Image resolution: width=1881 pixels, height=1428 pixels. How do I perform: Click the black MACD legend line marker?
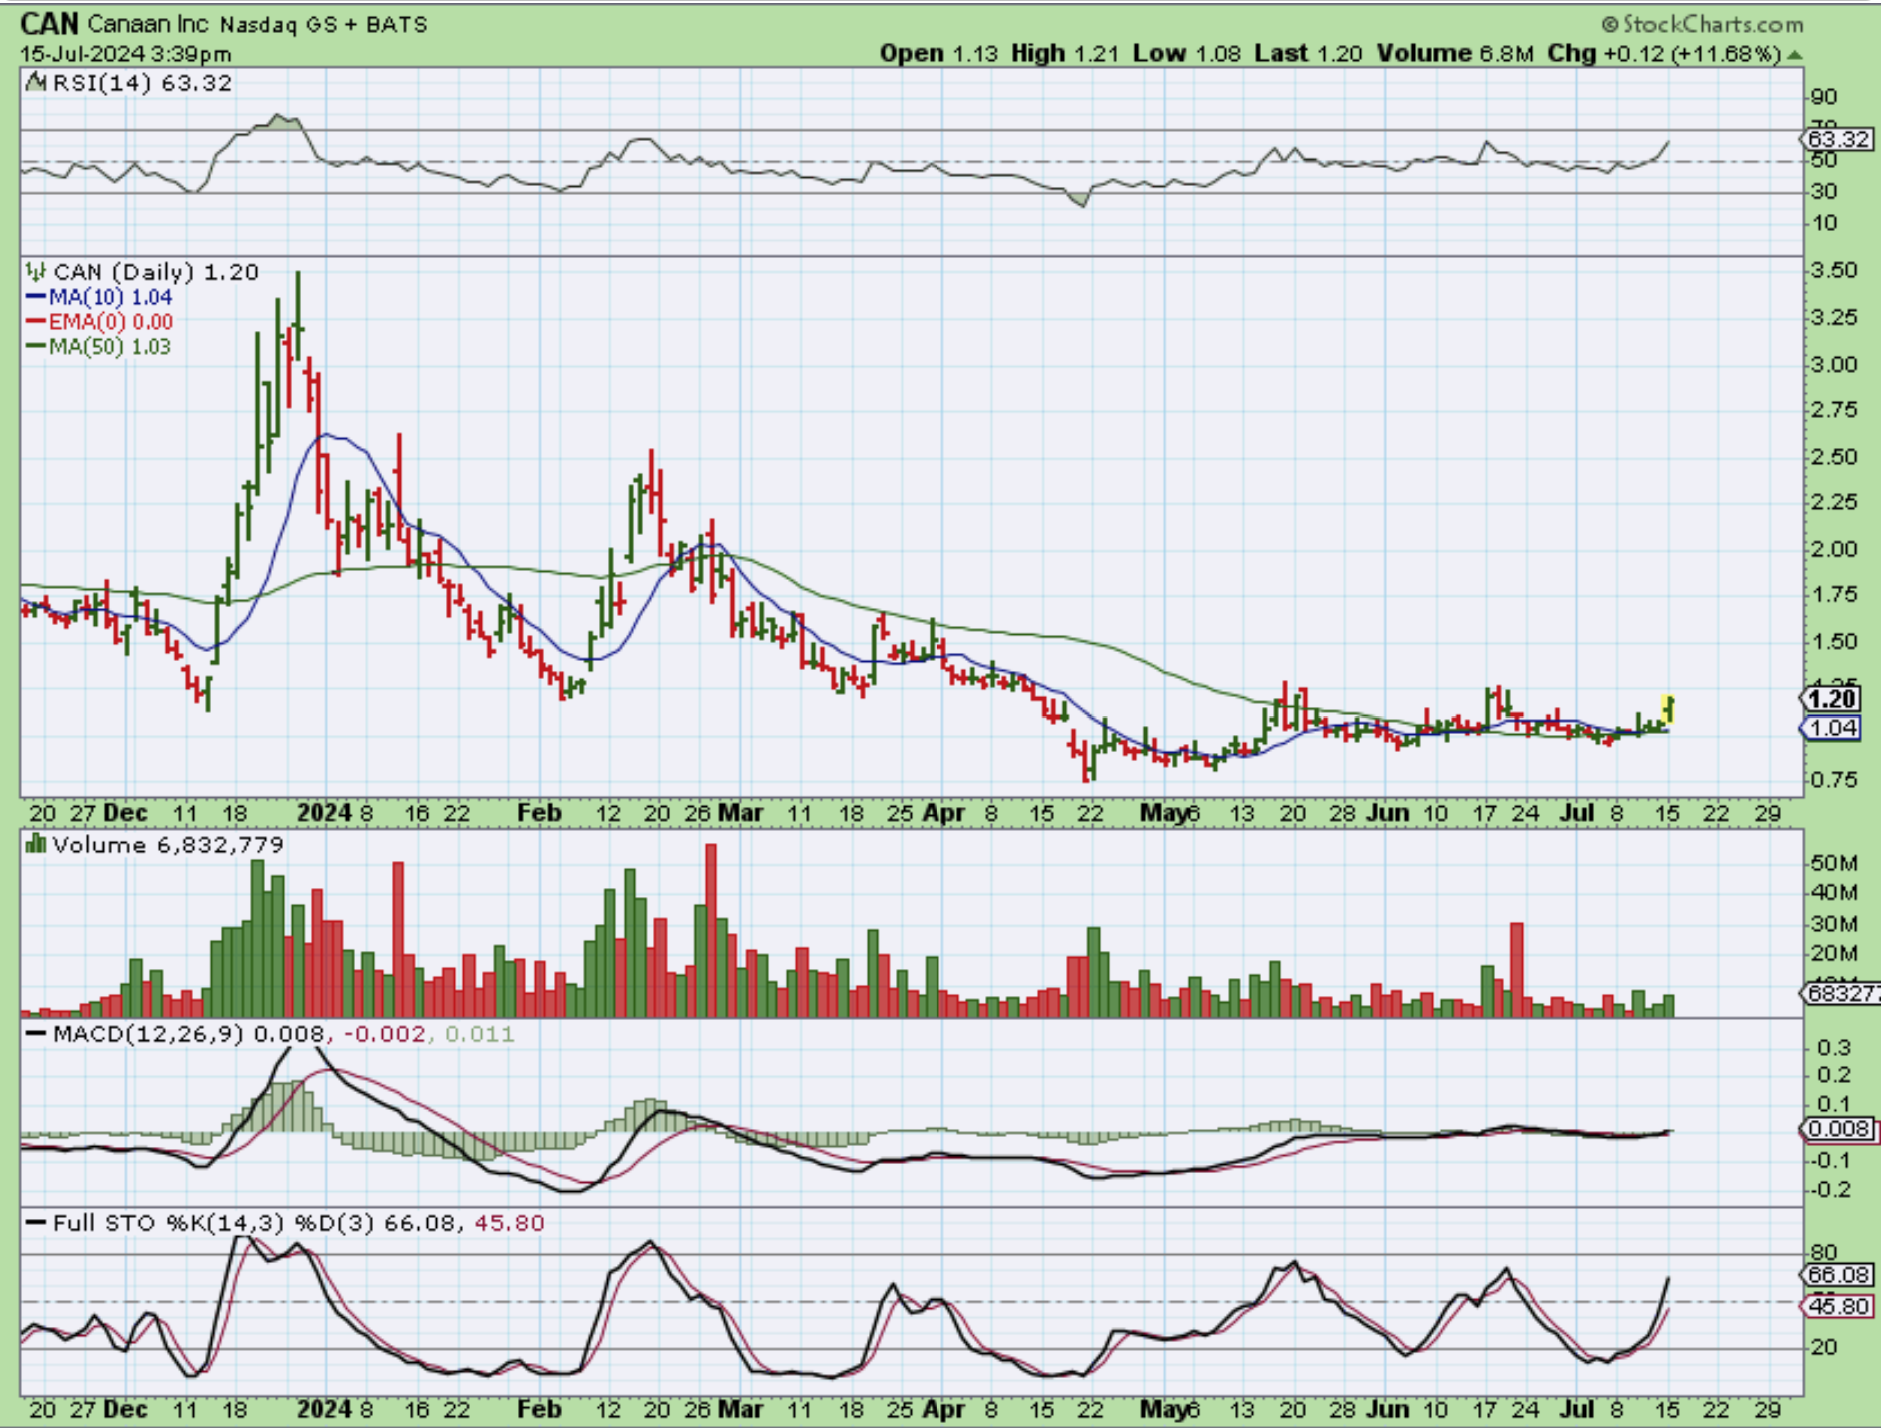36,1033
